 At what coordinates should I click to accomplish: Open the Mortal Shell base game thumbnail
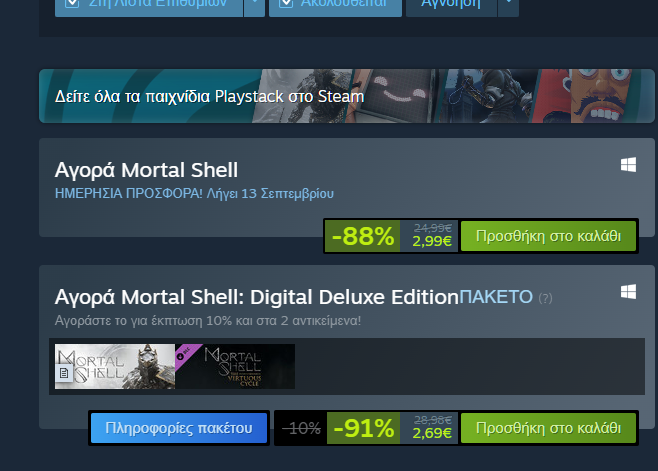[x=115, y=366]
